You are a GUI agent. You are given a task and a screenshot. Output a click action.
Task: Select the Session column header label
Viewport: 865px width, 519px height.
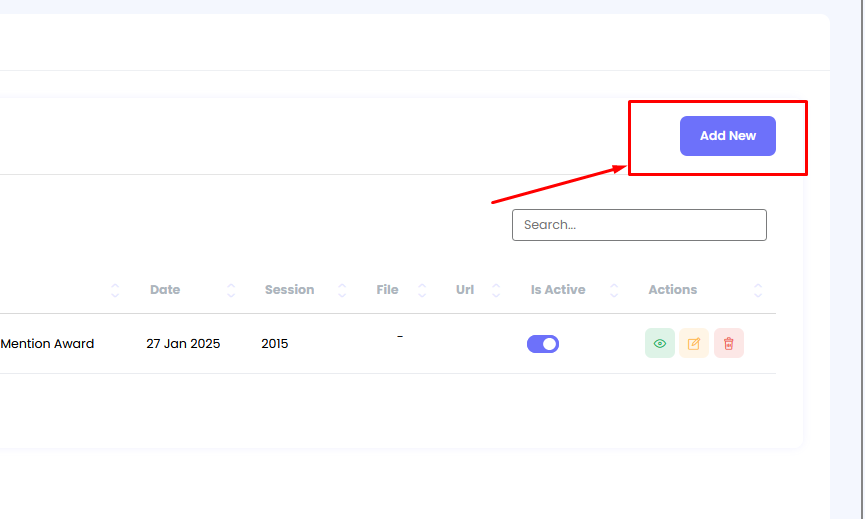coord(289,290)
